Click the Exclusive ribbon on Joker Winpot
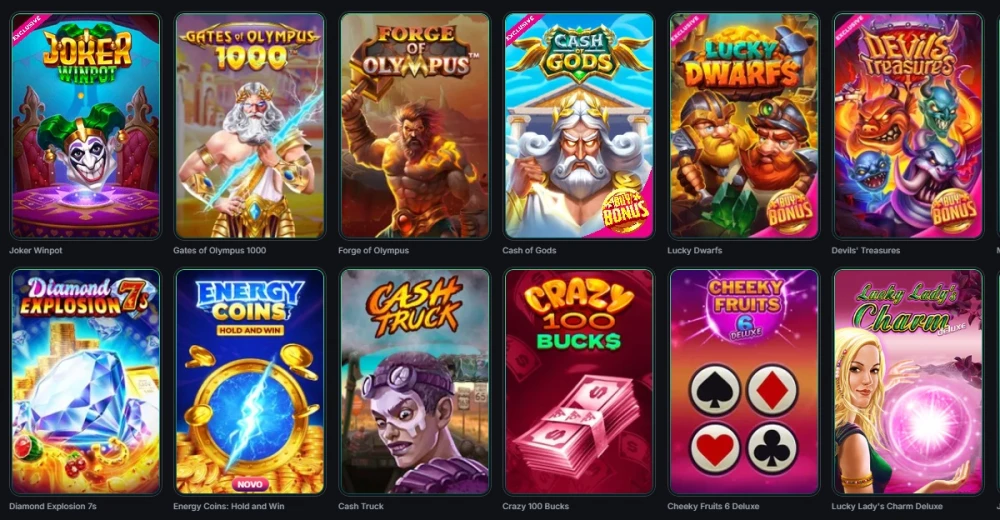This screenshot has width=1000, height=520. click(x=27, y=29)
